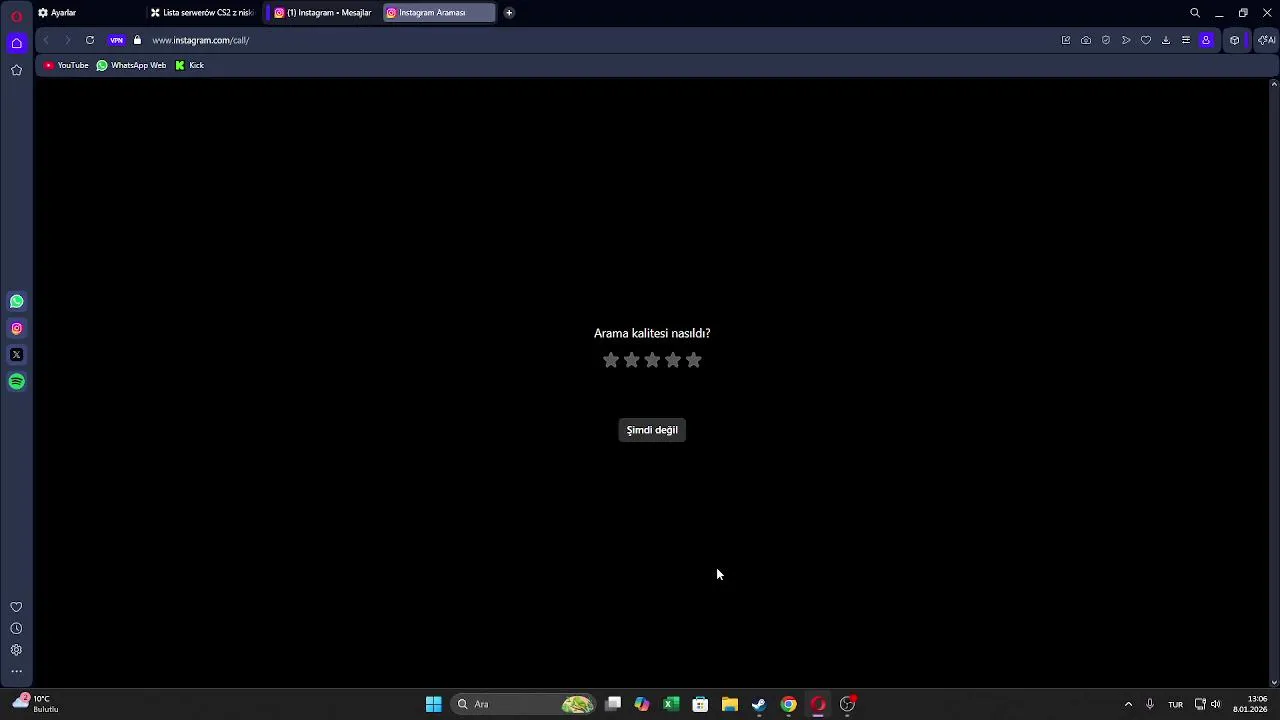Select the Instagram Araması tab

pos(438,13)
